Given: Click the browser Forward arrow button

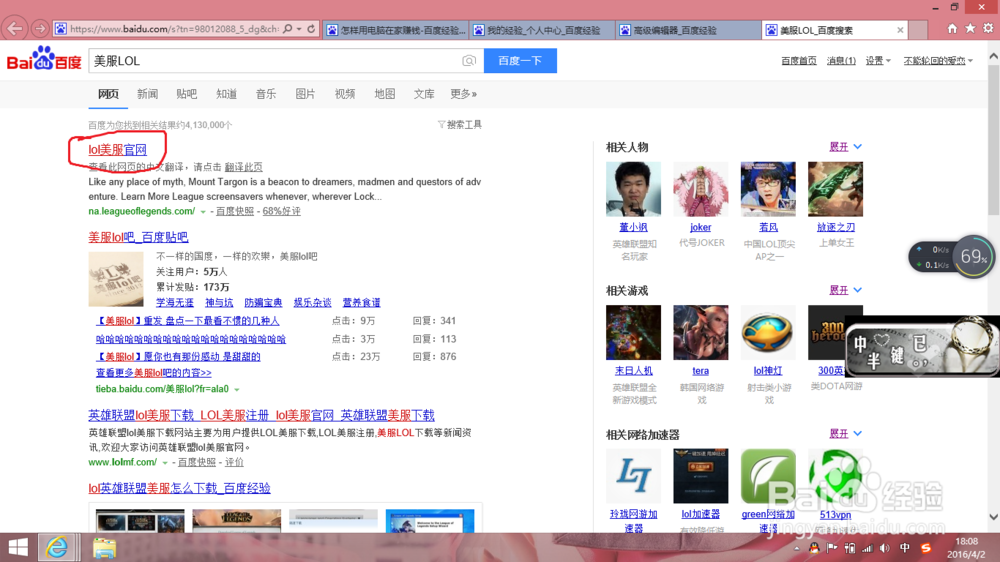Looking at the screenshot, I should (x=40, y=29).
